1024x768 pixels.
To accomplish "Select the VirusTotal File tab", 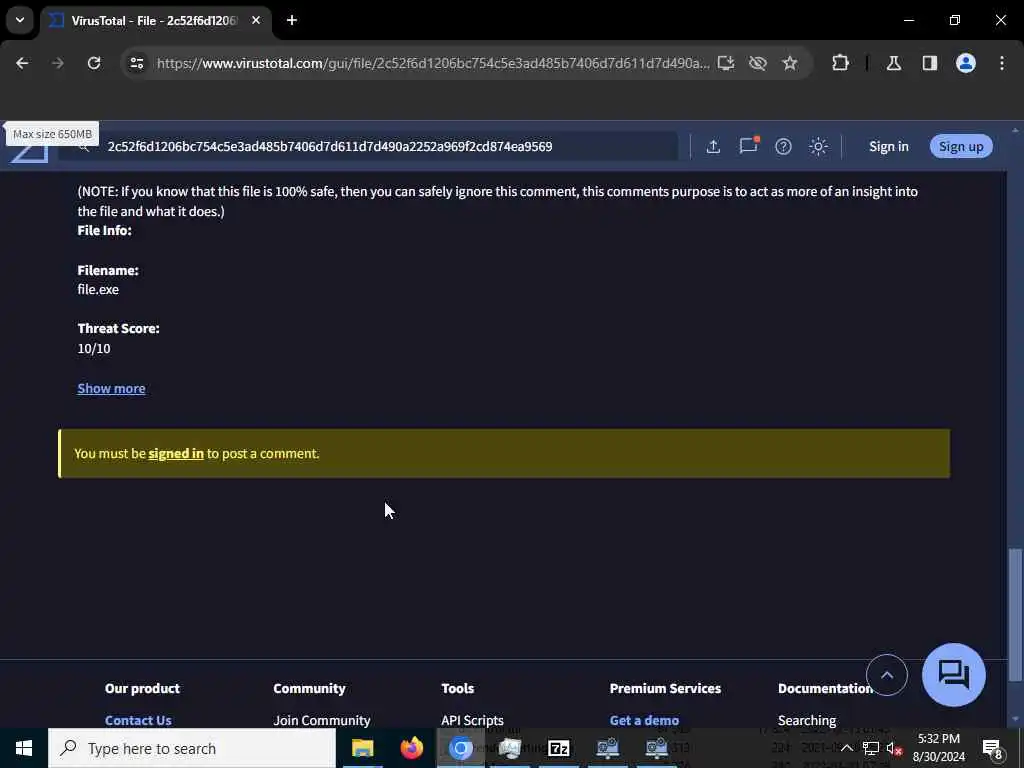I will [155, 21].
